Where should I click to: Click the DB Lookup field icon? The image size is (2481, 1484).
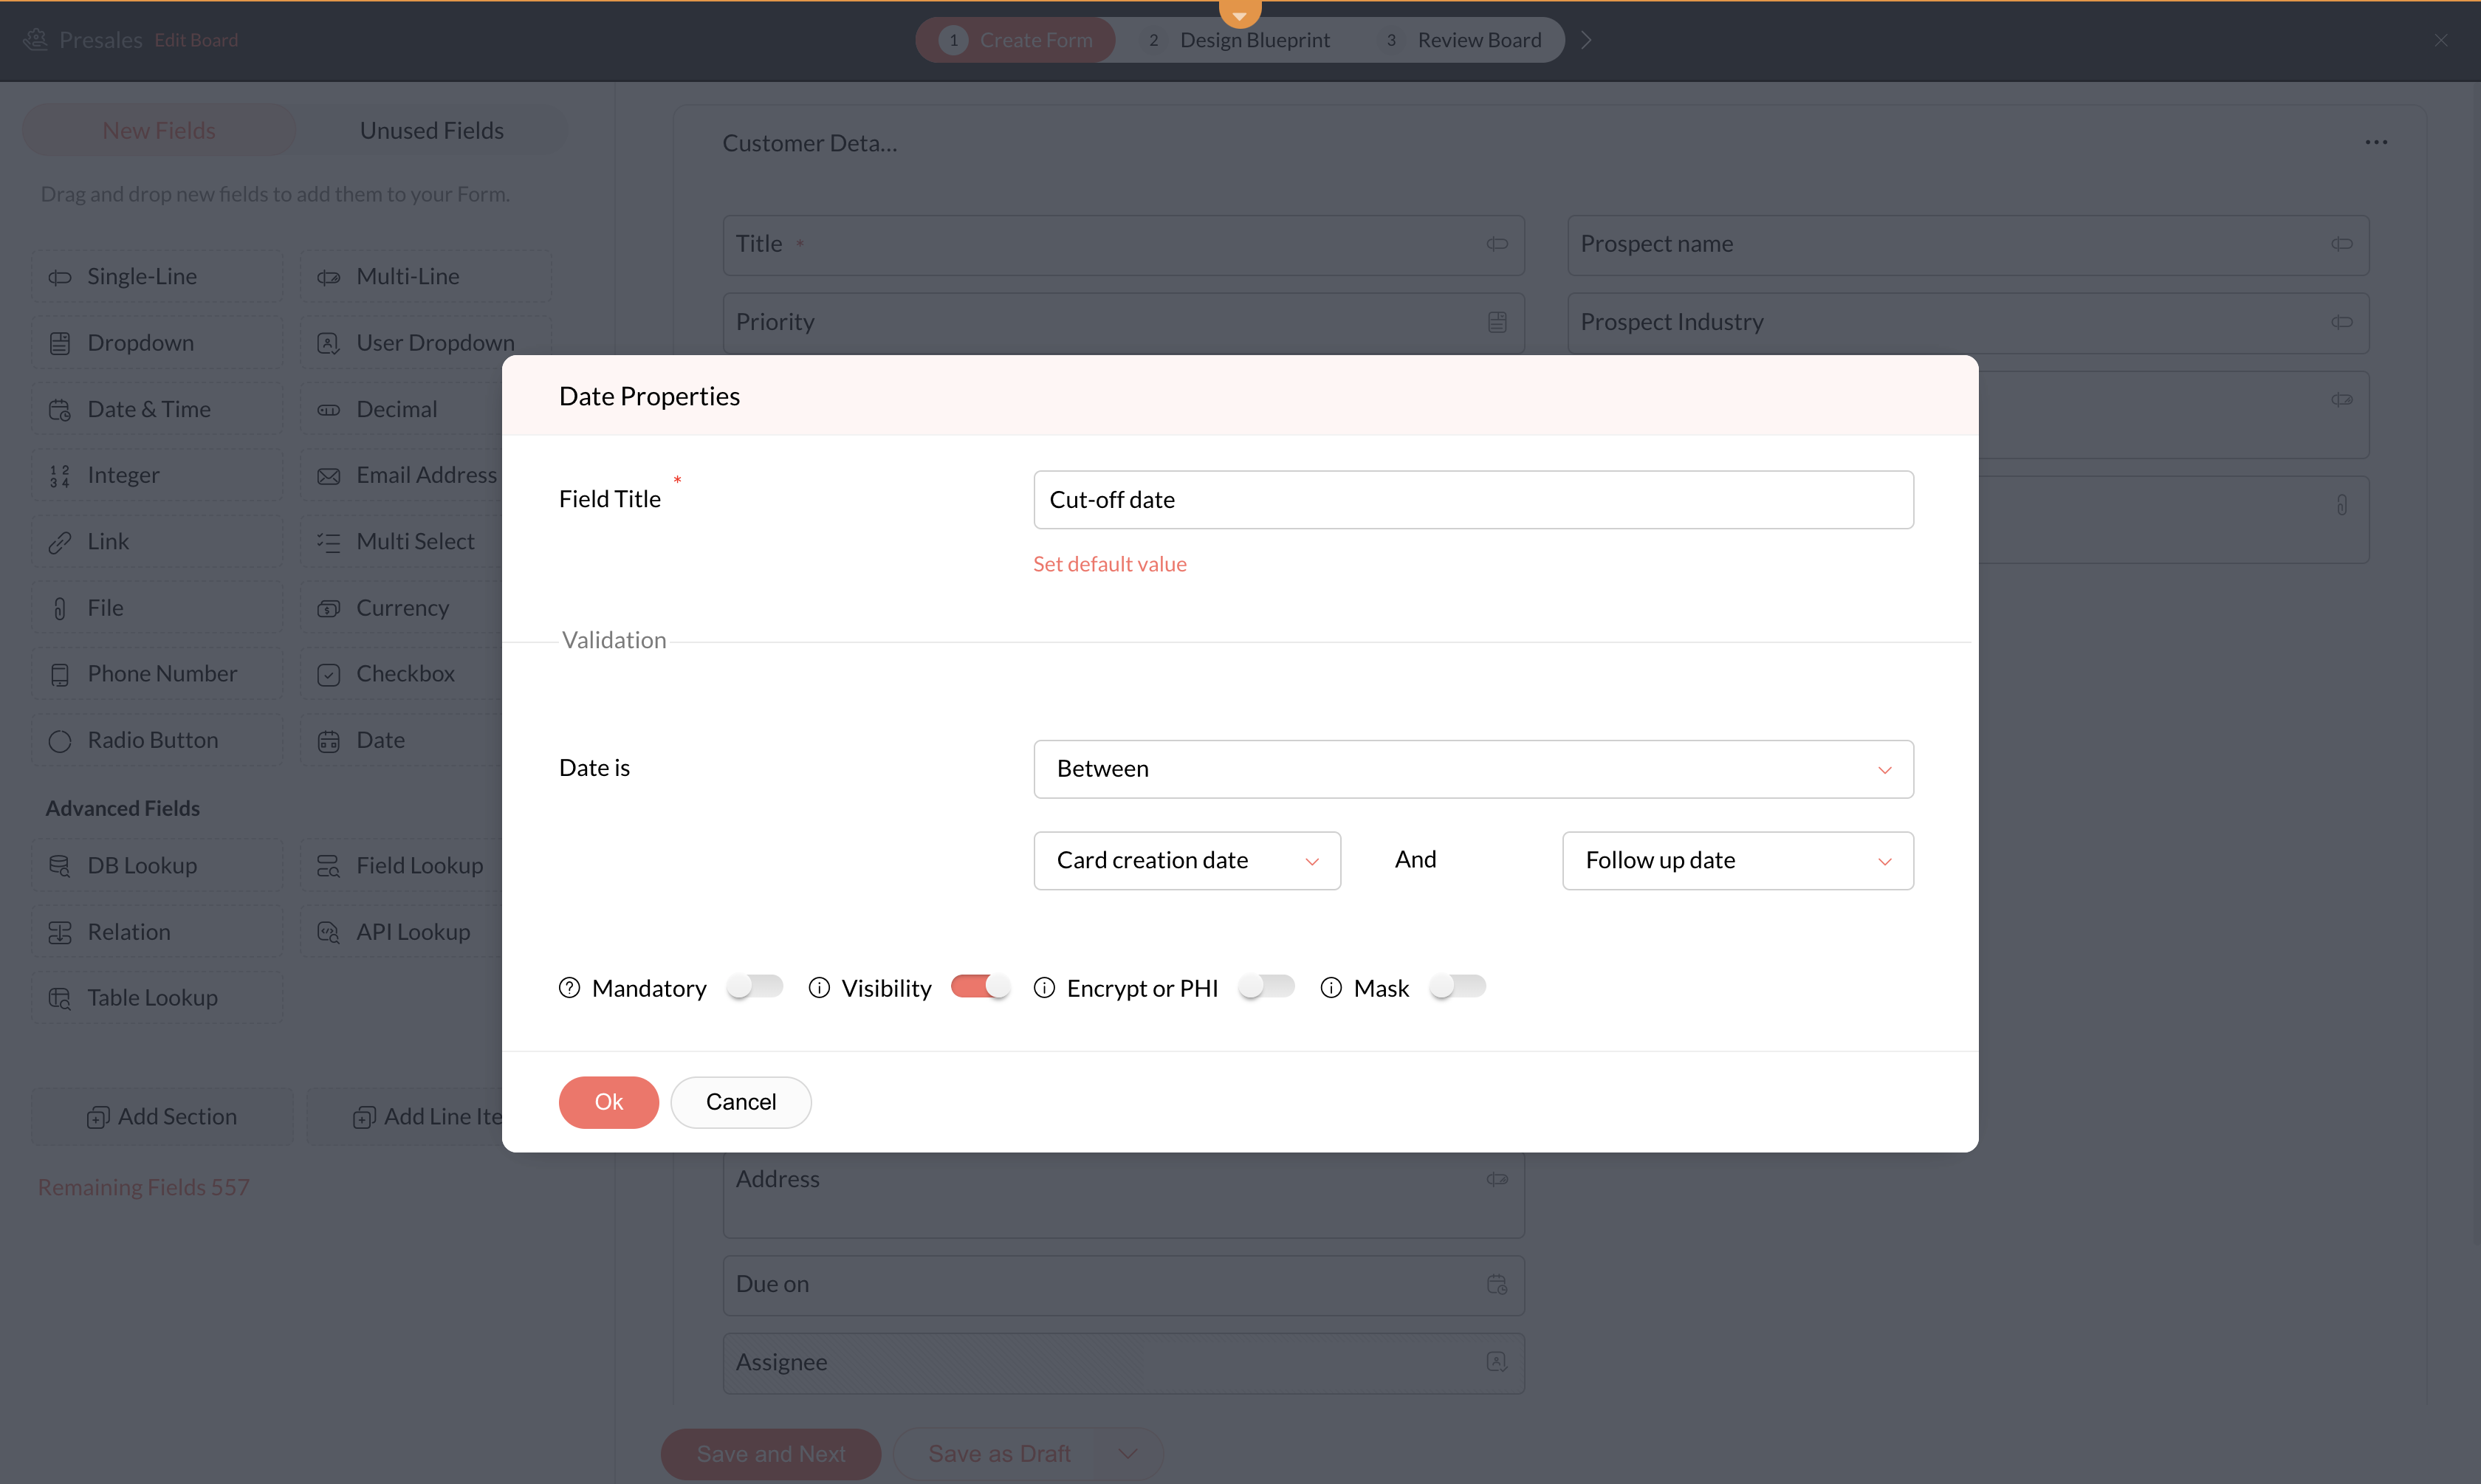tap(60, 866)
